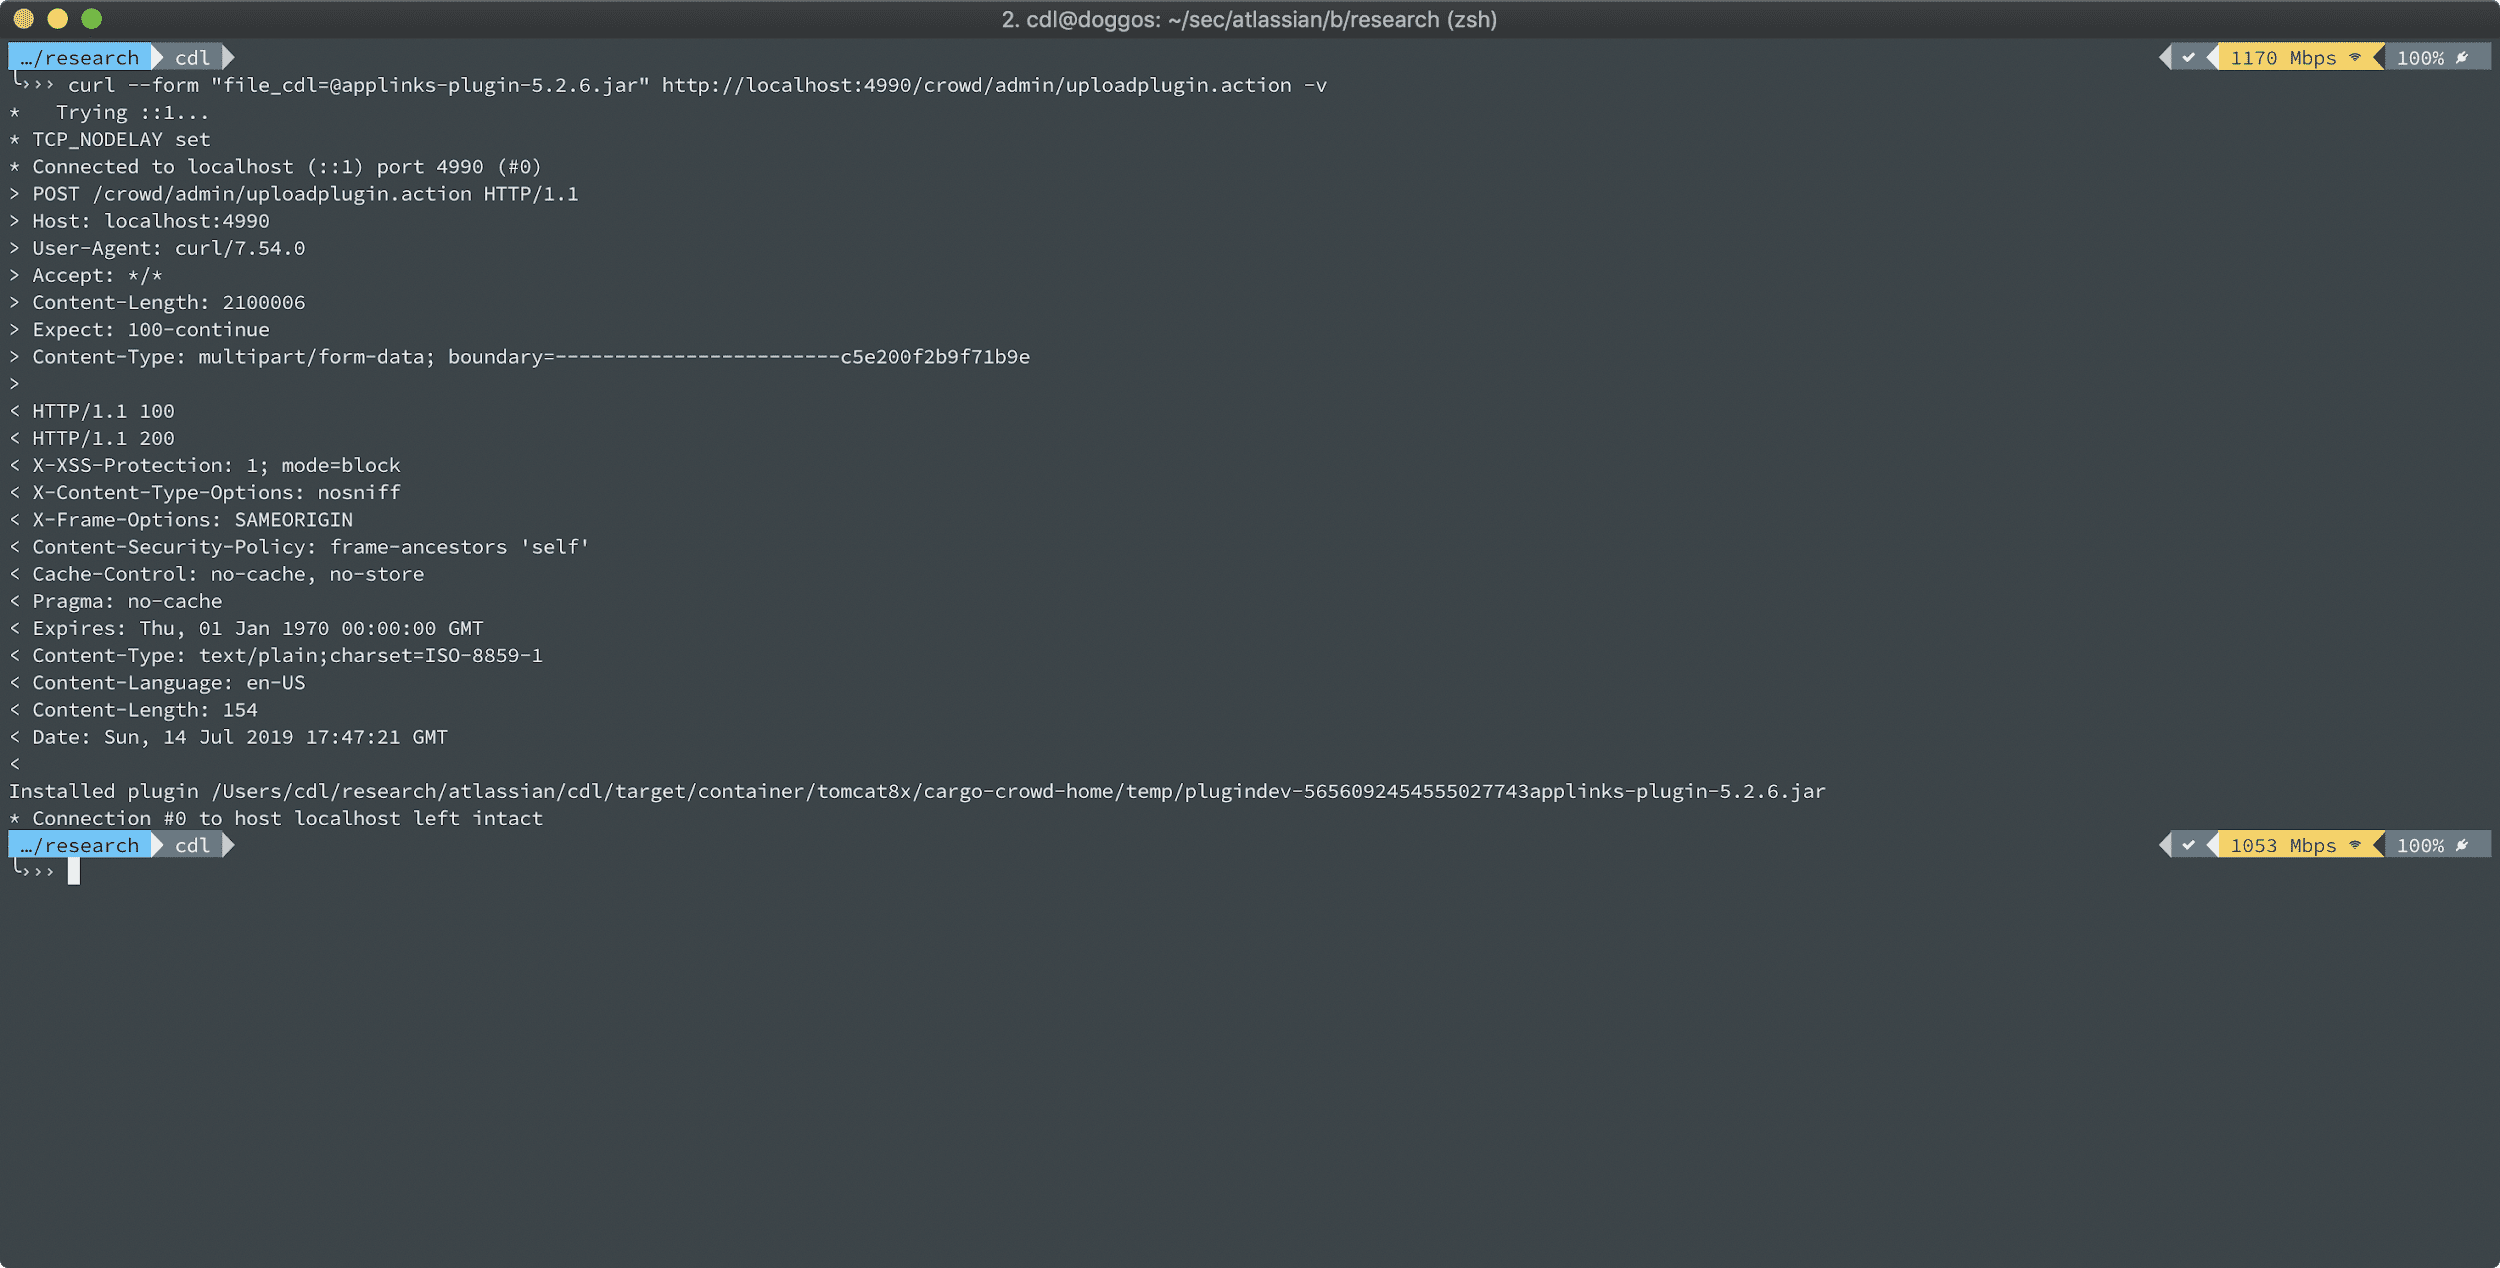
Task: Minimize the terminal with yellow button
Action: tap(58, 19)
